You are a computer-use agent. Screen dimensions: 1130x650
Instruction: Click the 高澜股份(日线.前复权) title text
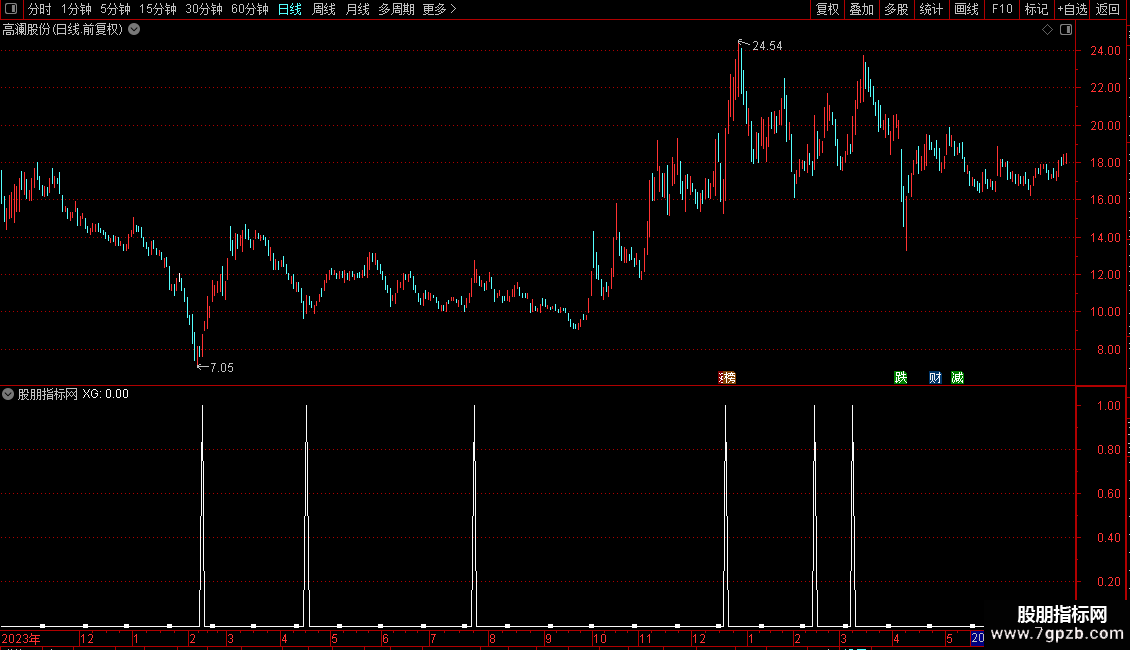[63, 30]
